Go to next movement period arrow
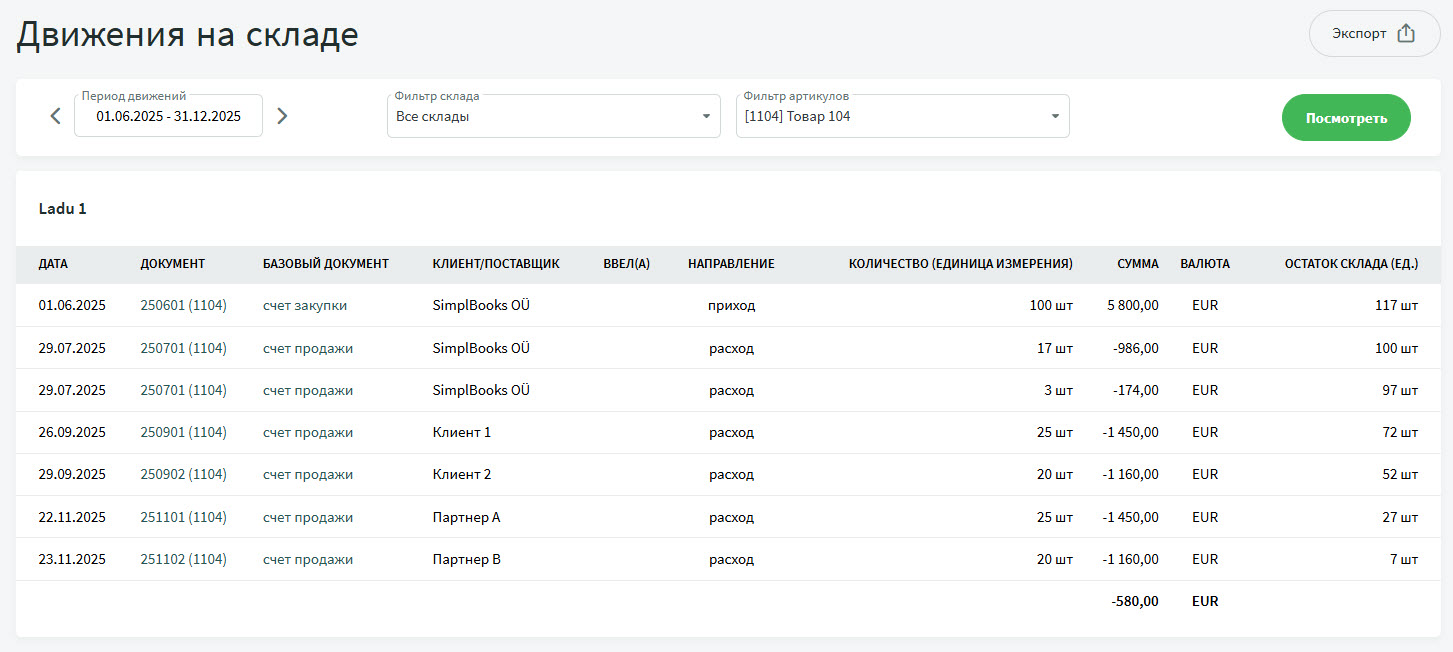This screenshot has height=652, width=1453. (x=282, y=116)
